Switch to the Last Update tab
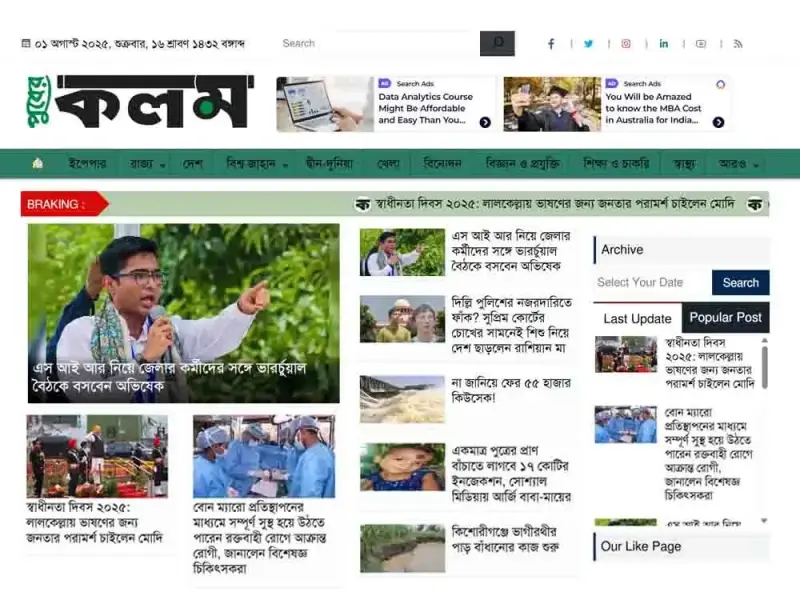800x600 pixels. (637, 319)
